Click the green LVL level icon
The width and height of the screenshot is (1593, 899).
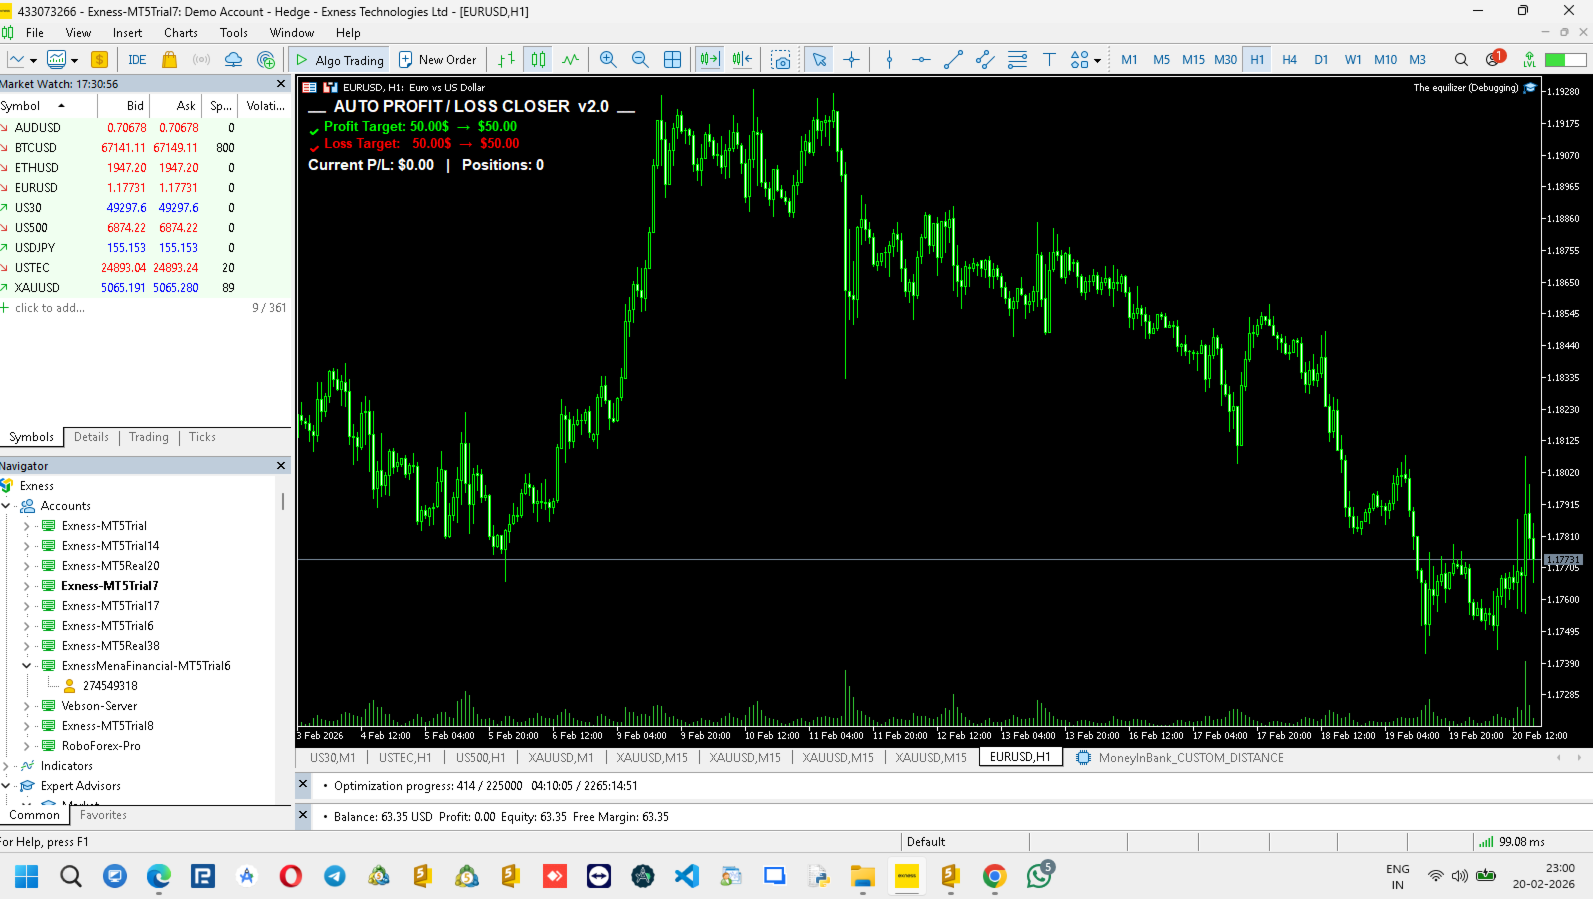coord(1529,60)
